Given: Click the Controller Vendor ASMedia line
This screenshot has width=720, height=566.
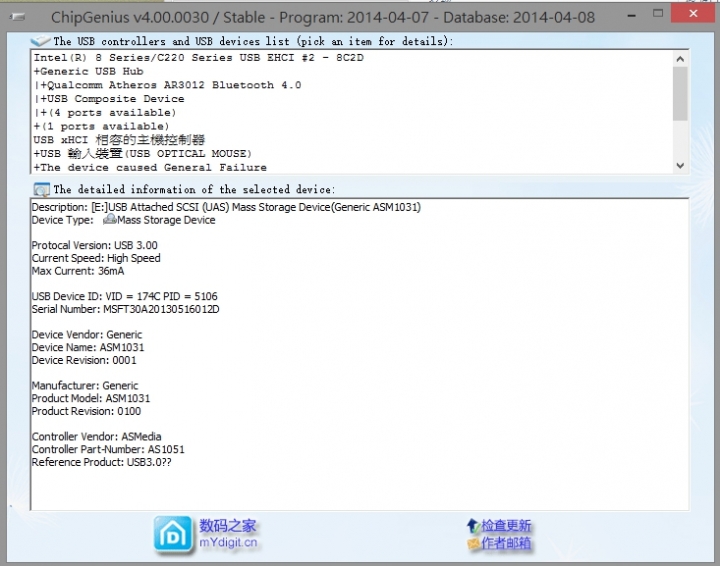Looking at the screenshot, I should 96,436.
